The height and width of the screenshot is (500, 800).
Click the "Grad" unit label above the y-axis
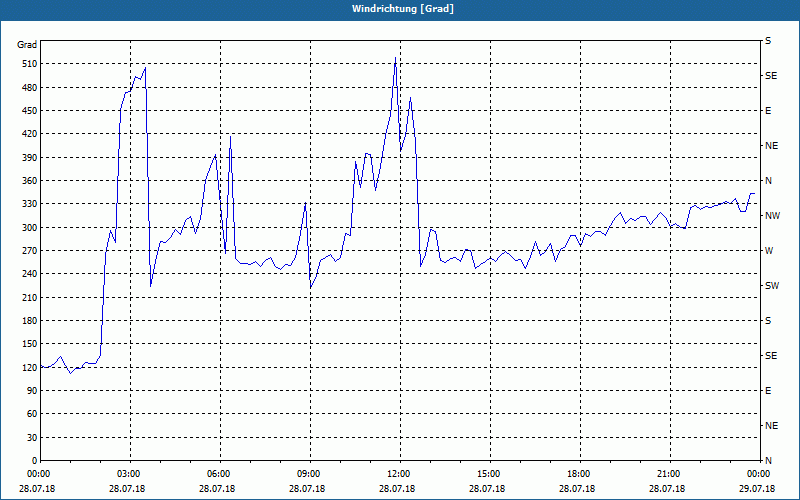point(27,45)
